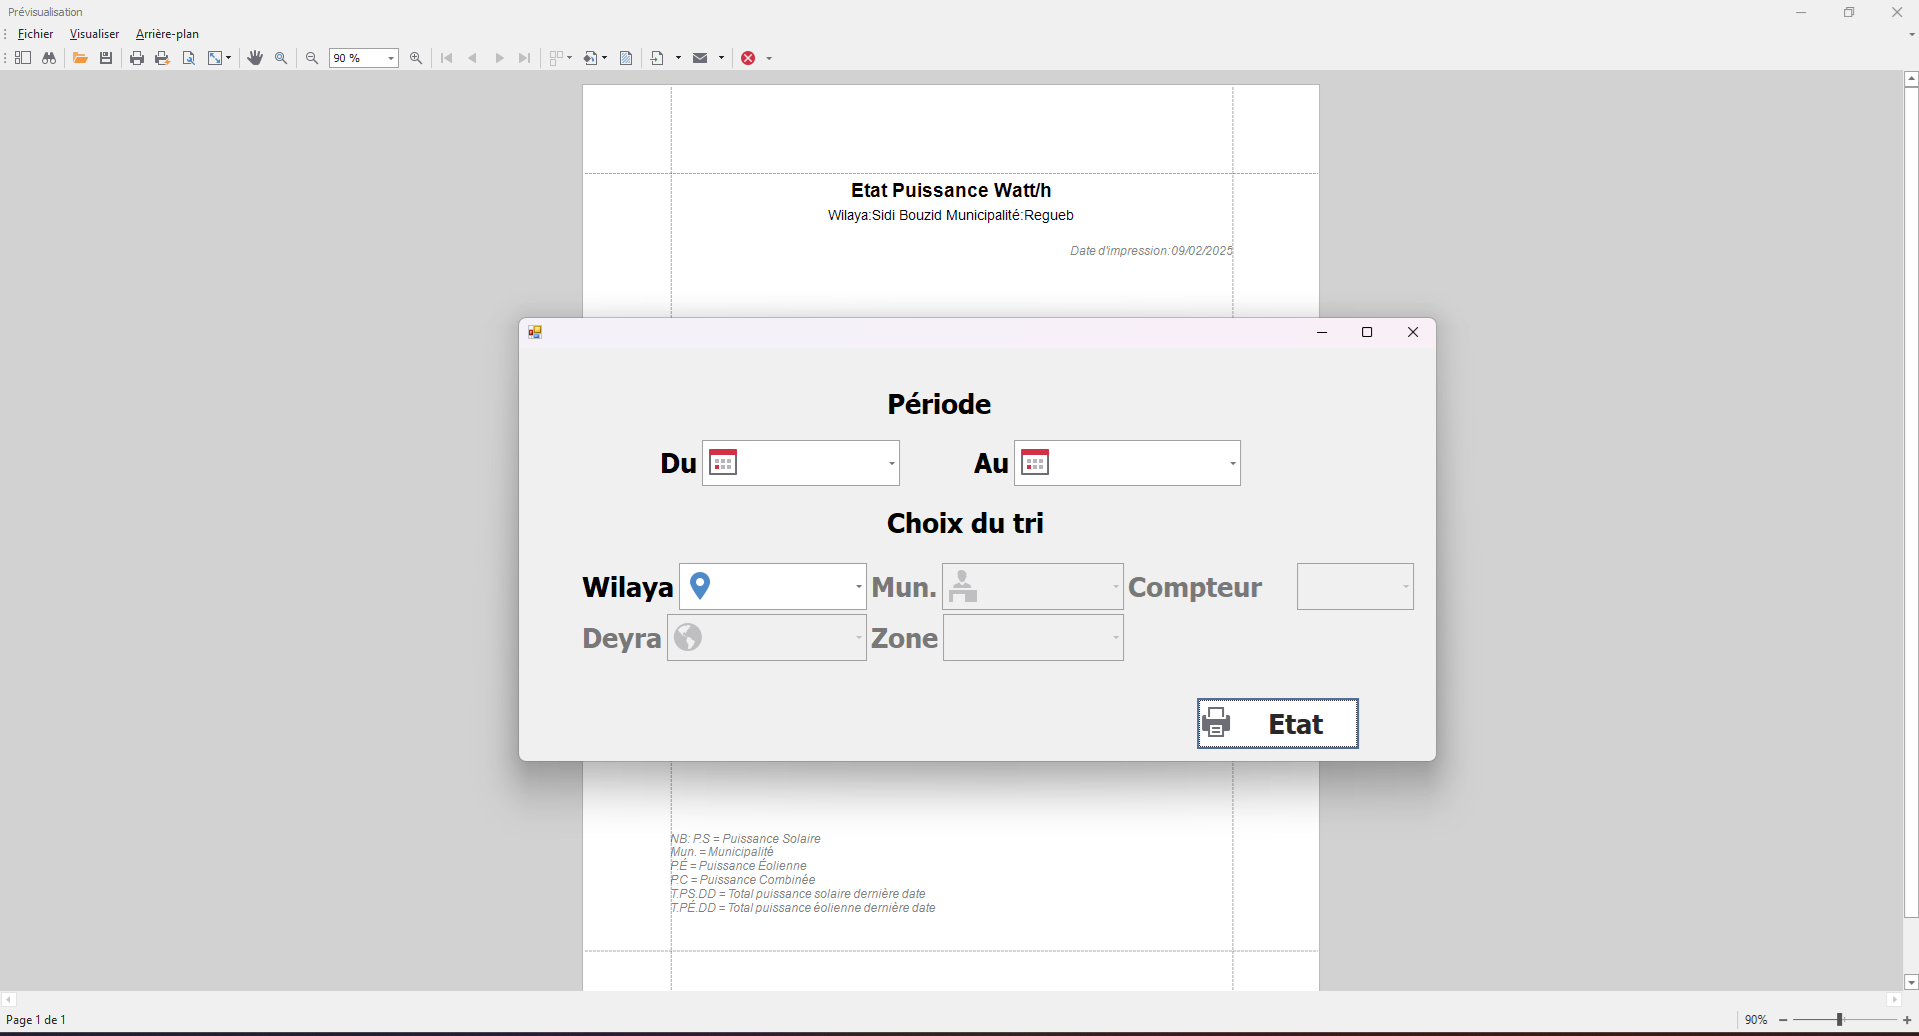Open the Wilaya combo box
The width and height of the screenshot is (1919, 1036).
(858, 587)
